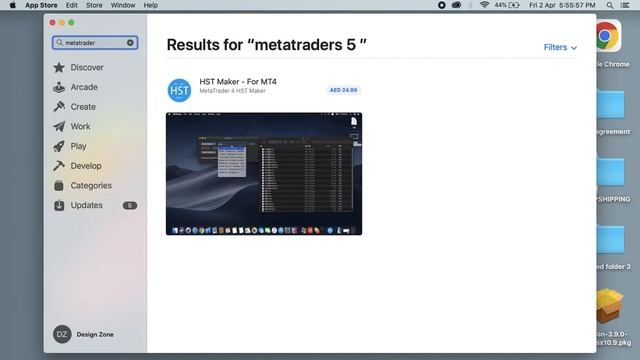Open HST Maker - For MT4 title
The width and height of the screenshot is (640, 360).
click(238, 82)
